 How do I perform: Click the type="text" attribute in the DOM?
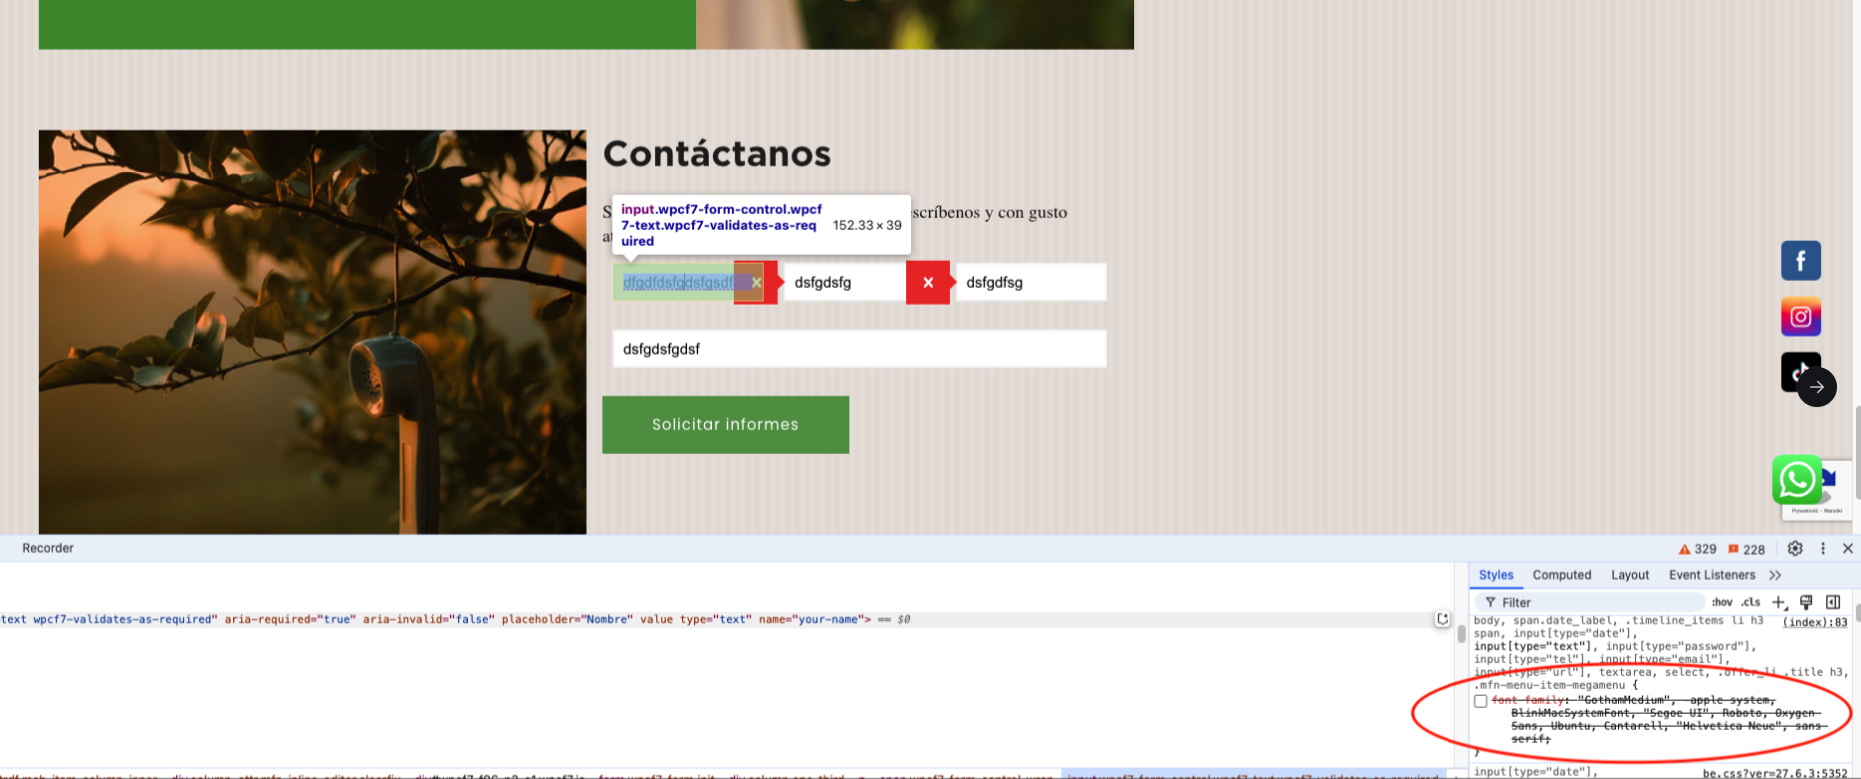coord(716,620)
